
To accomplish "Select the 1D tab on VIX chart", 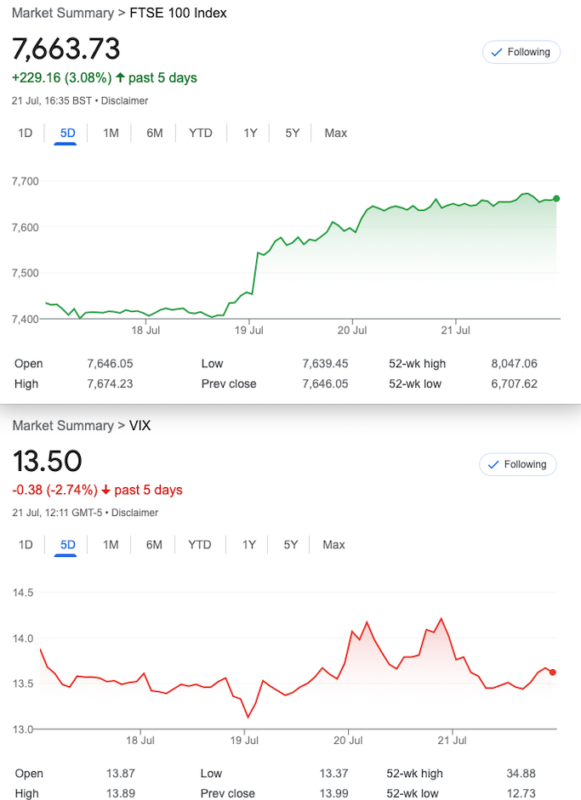I will pyautogui.click(x=26, y=545).
